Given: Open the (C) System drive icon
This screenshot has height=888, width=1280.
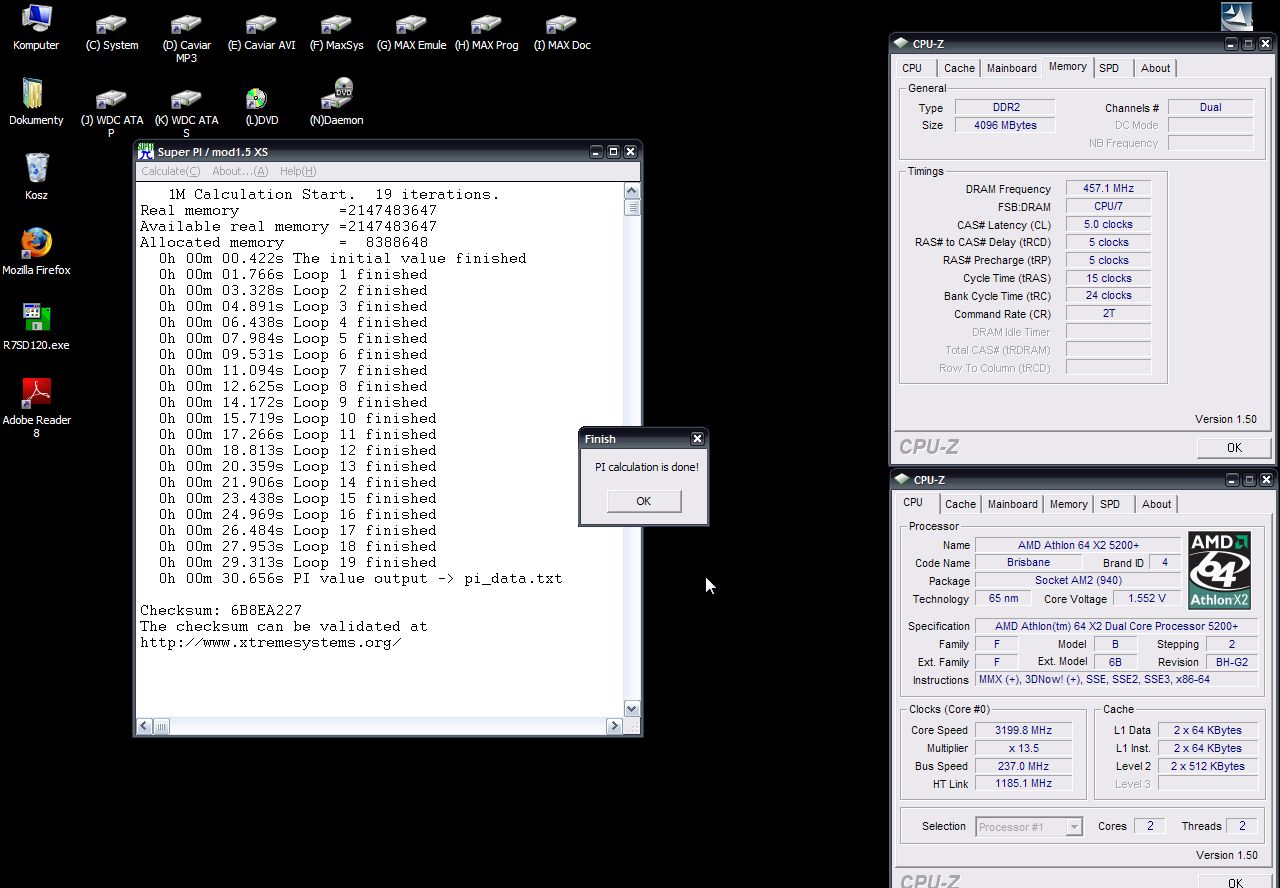Looking at the screenshot, I should pyautogui.click(x=112, y=24).
